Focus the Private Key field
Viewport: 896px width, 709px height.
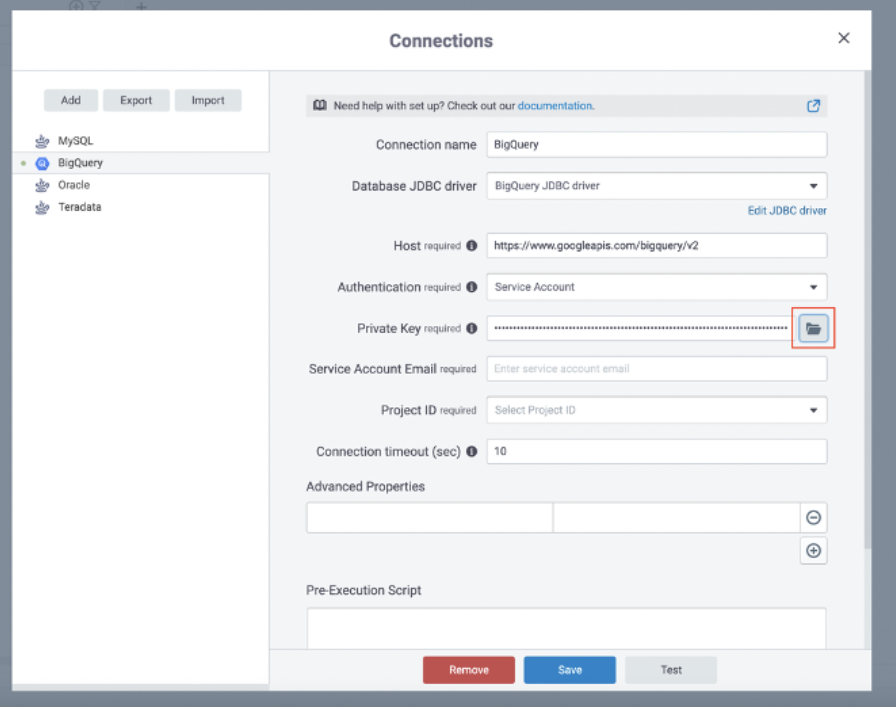pos(640,329)
